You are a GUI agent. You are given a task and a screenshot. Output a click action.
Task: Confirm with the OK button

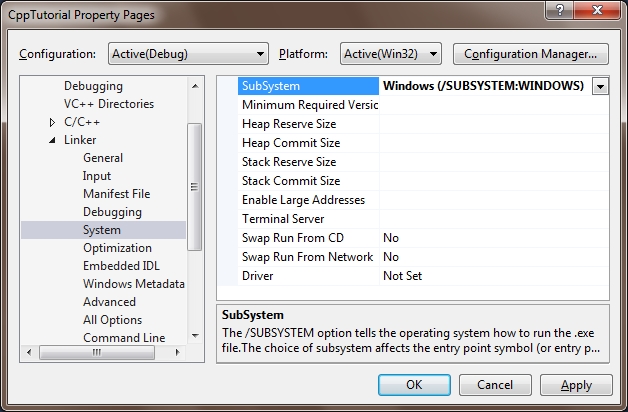pos(414,385)
